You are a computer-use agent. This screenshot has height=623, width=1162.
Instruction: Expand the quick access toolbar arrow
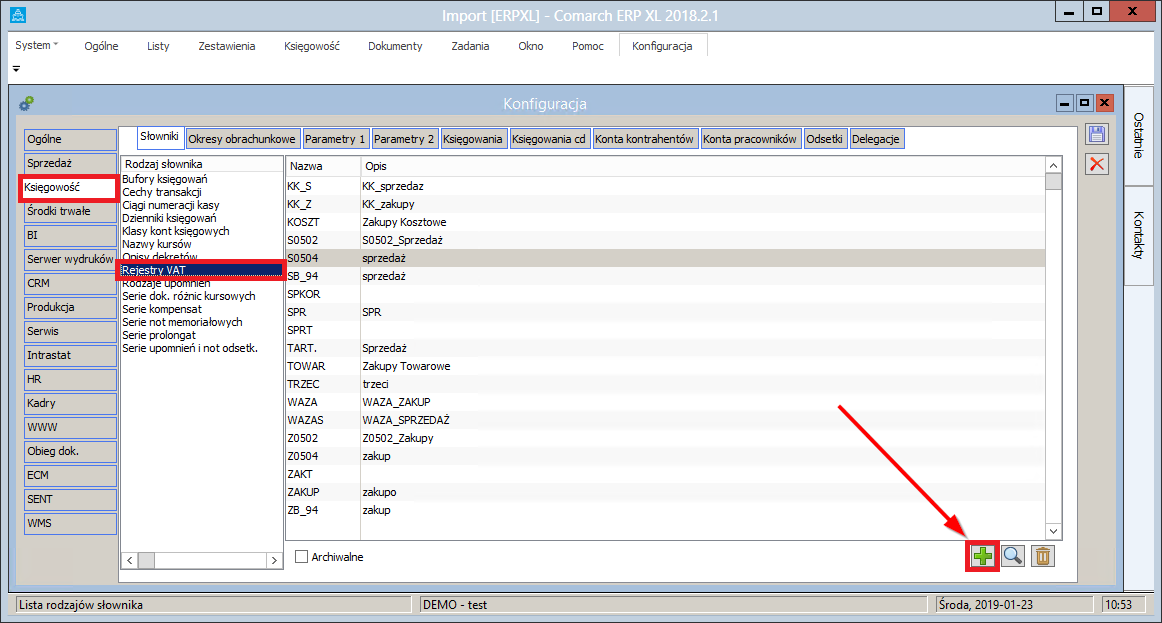pyautogui.click(x=16, y=69)
